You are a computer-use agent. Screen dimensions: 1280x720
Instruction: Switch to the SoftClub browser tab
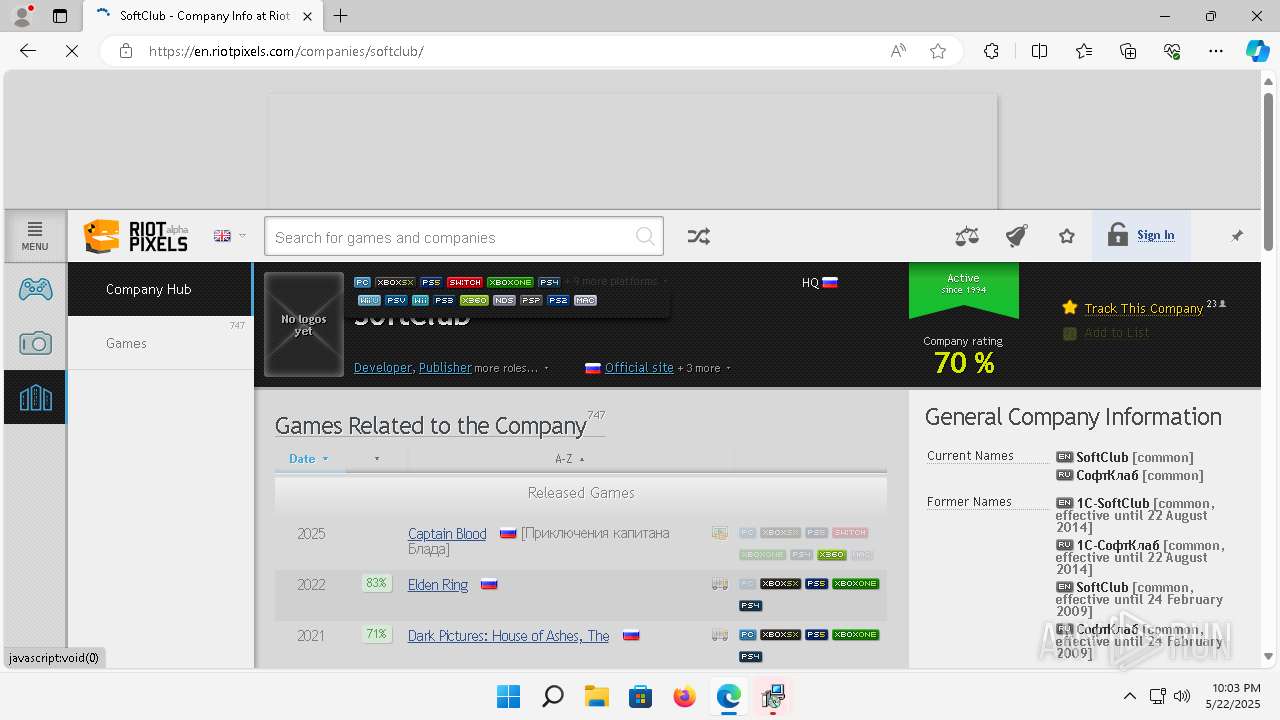(x=204, y=16)
